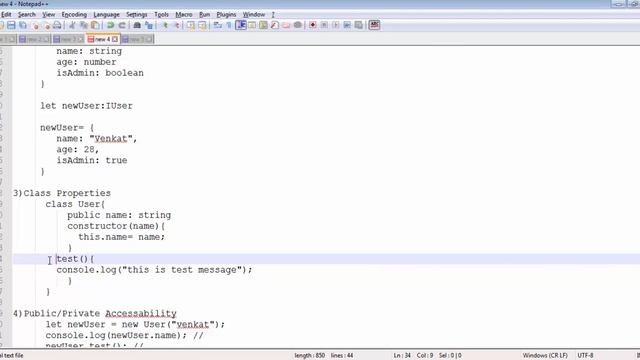Click the Redo arrow icon
This screenshot has width=640, height=360.
122,25
